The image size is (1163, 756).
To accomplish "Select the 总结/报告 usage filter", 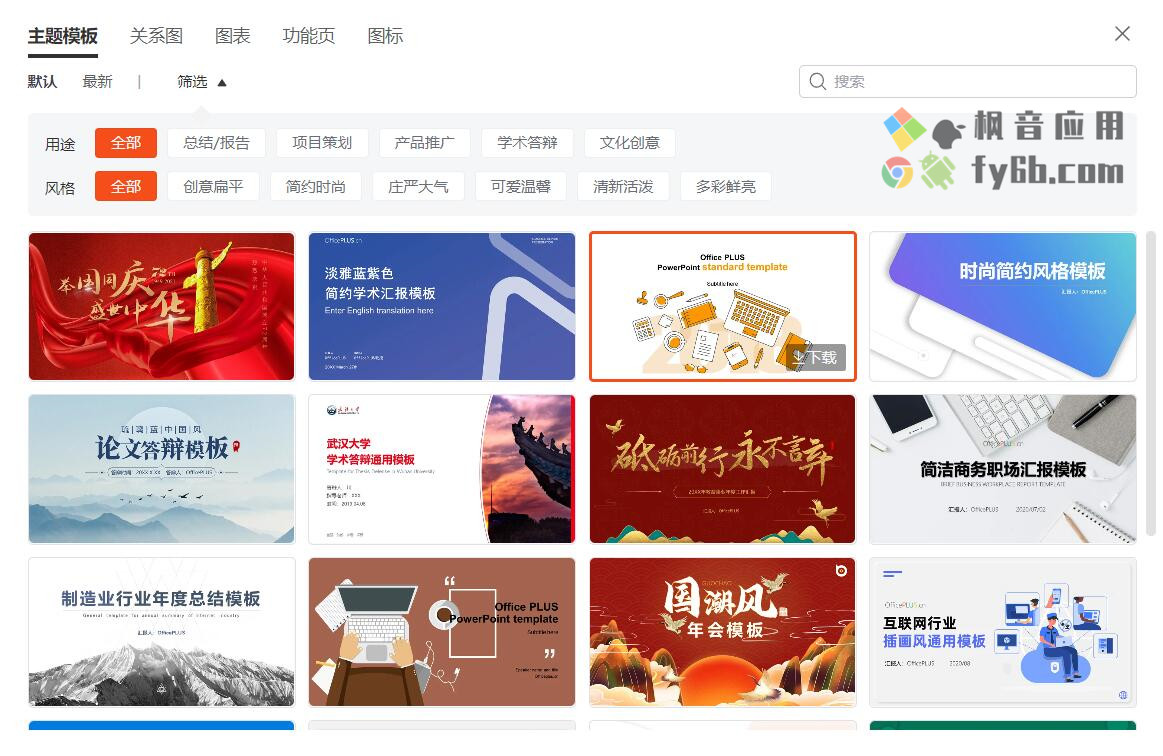I will [217, 142].
